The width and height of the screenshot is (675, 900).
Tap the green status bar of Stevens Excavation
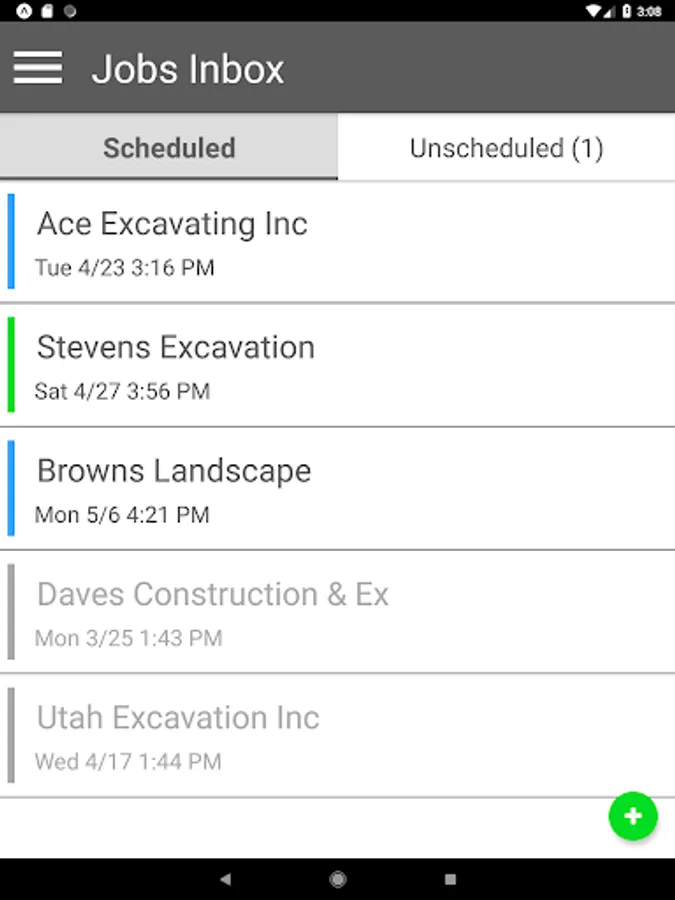tap(11, 364)
